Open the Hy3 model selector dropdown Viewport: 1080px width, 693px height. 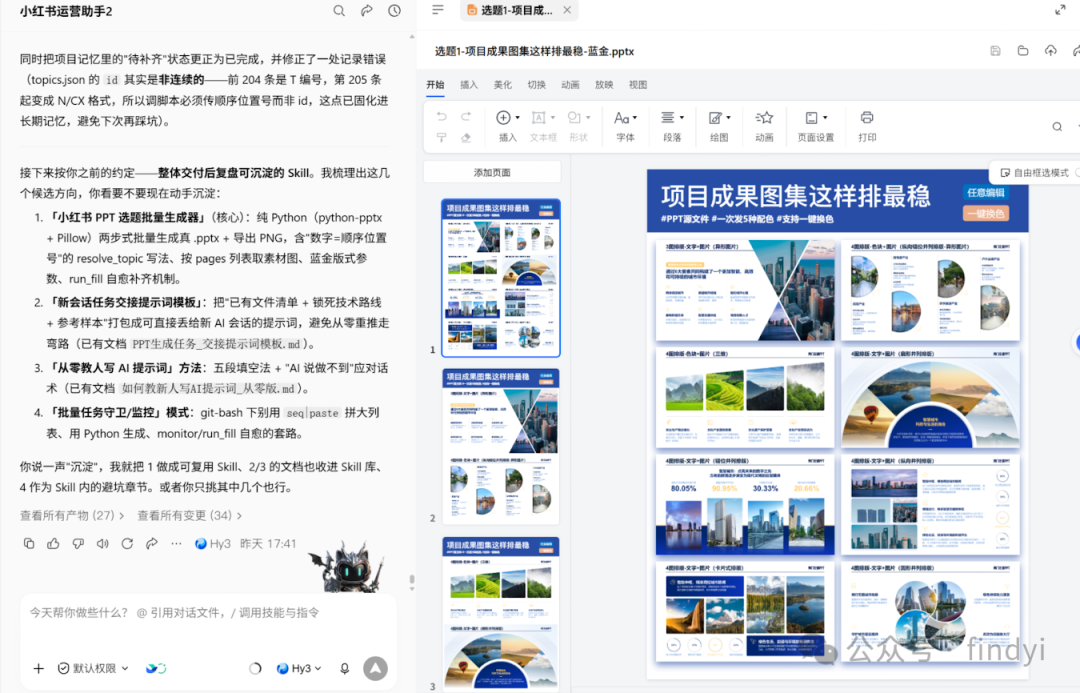click(299, 668)
